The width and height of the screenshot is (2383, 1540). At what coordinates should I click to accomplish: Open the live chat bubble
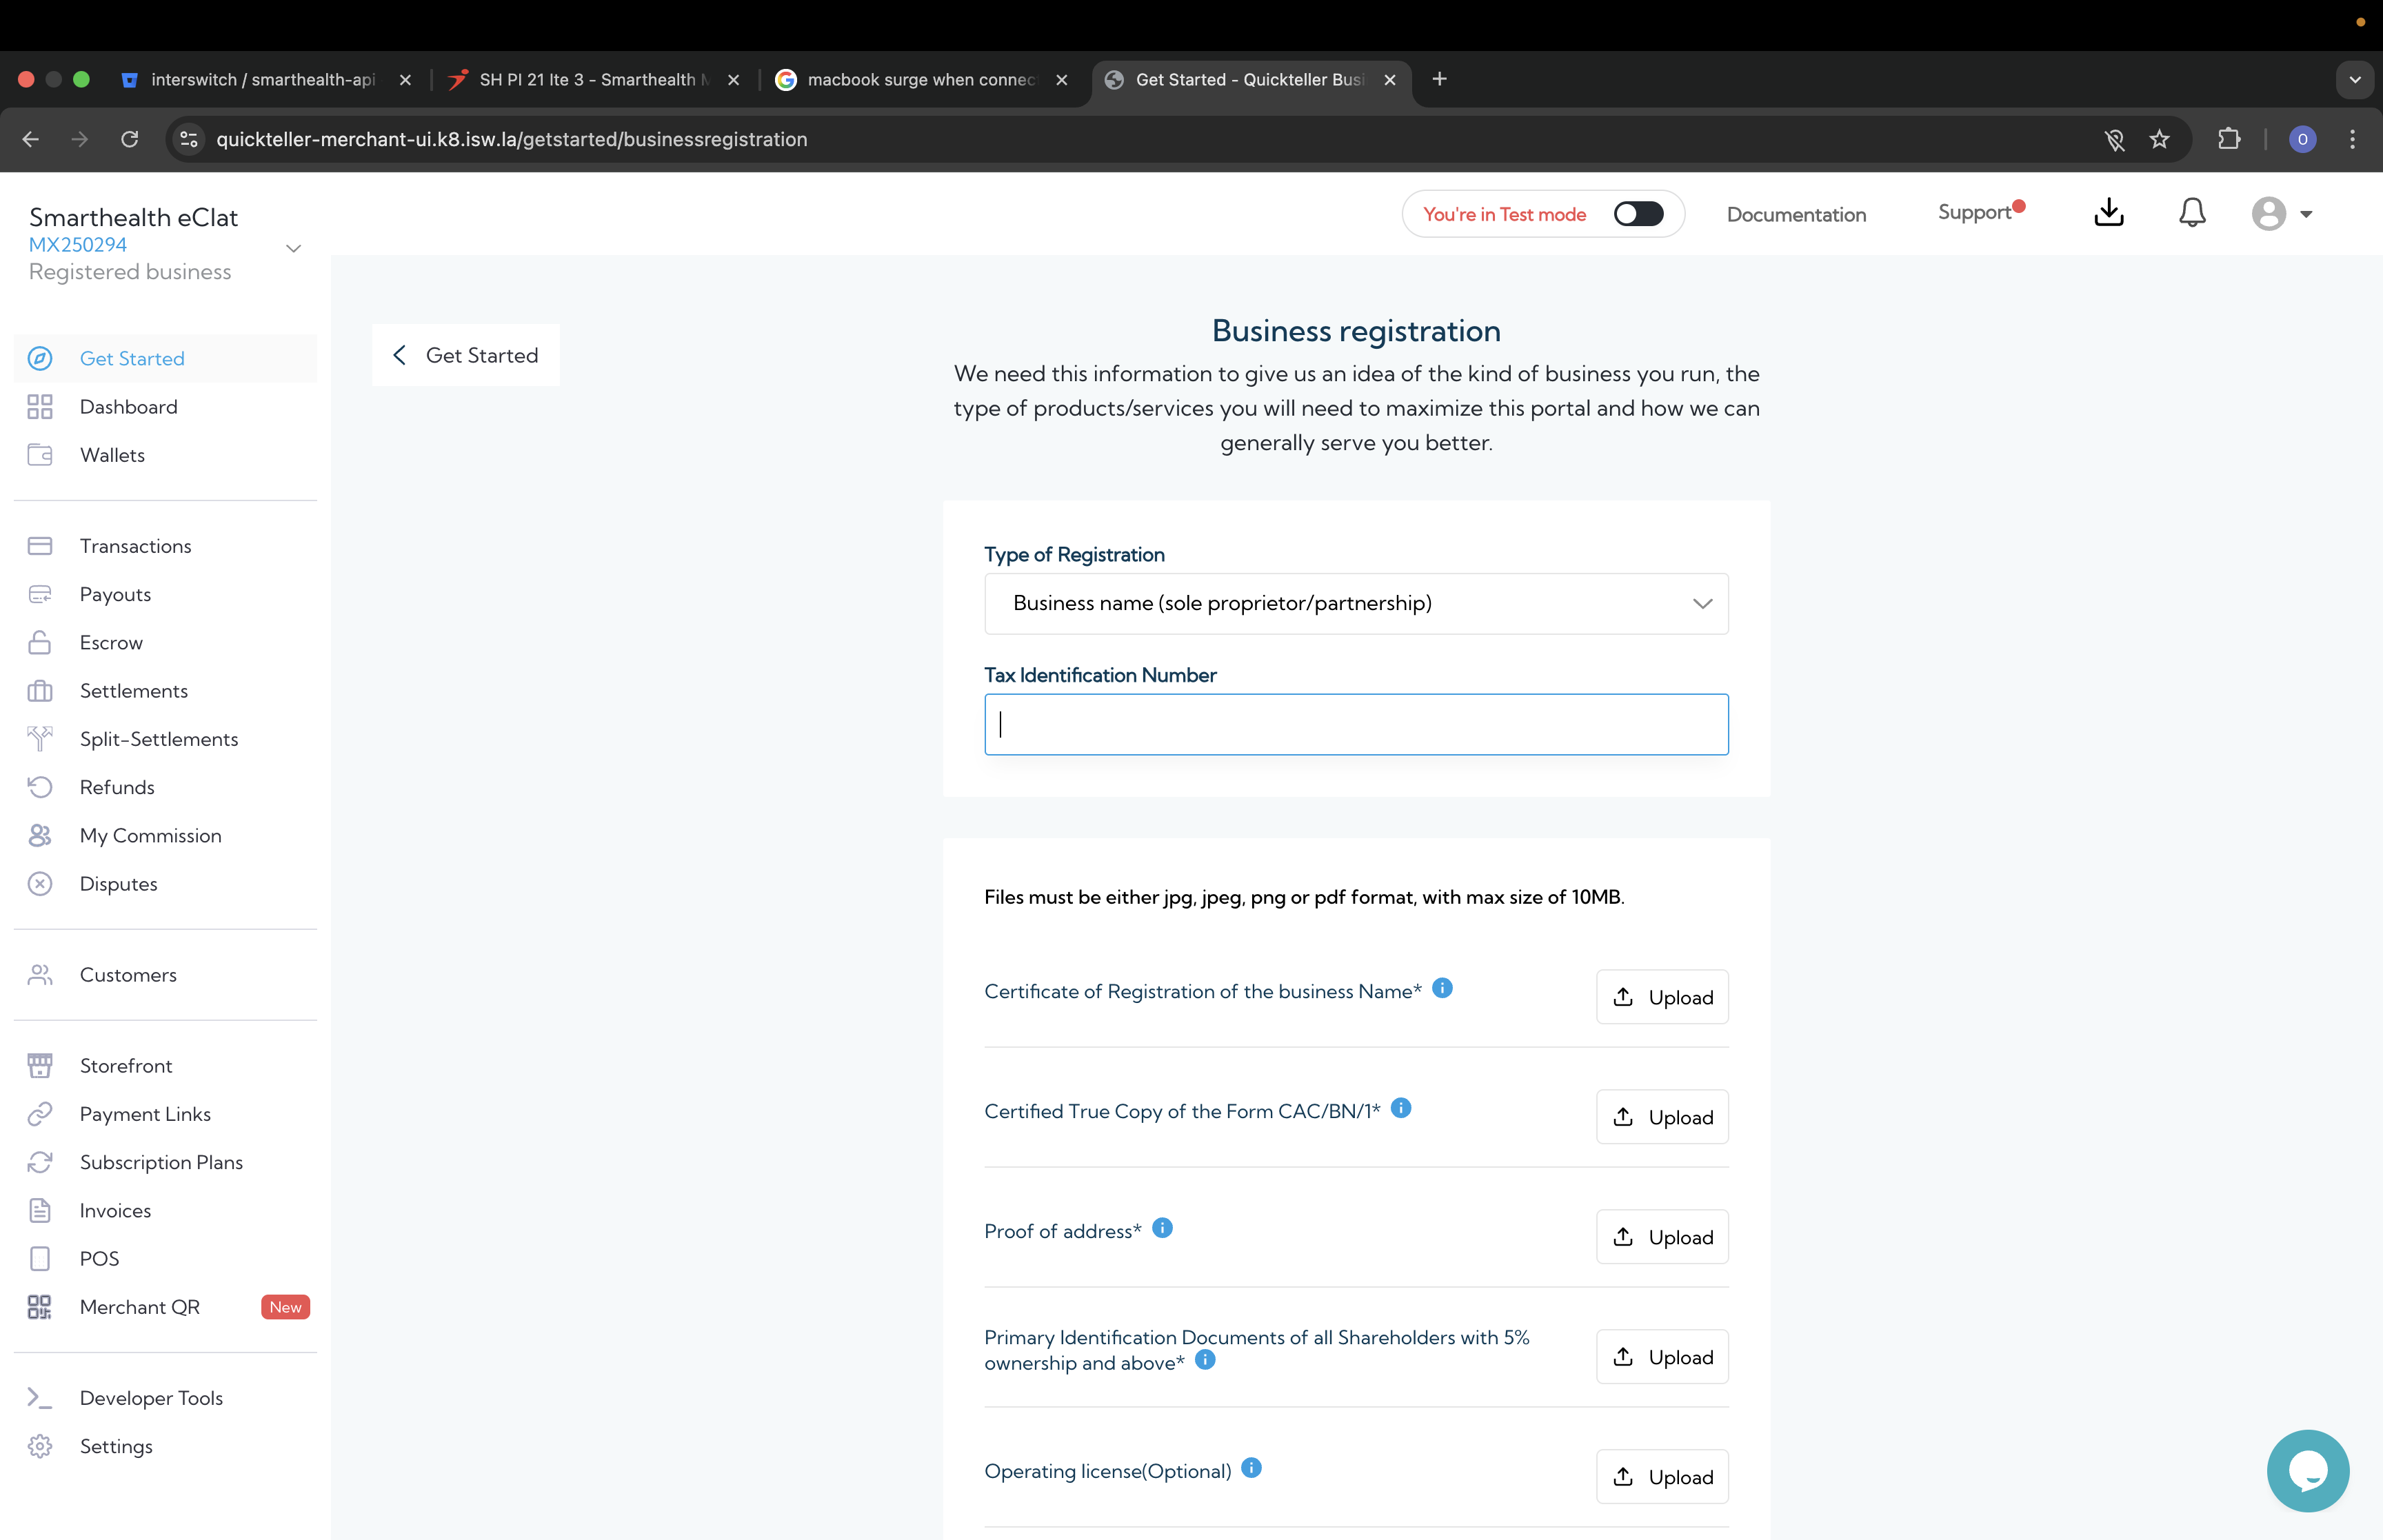[2307, 1470]
